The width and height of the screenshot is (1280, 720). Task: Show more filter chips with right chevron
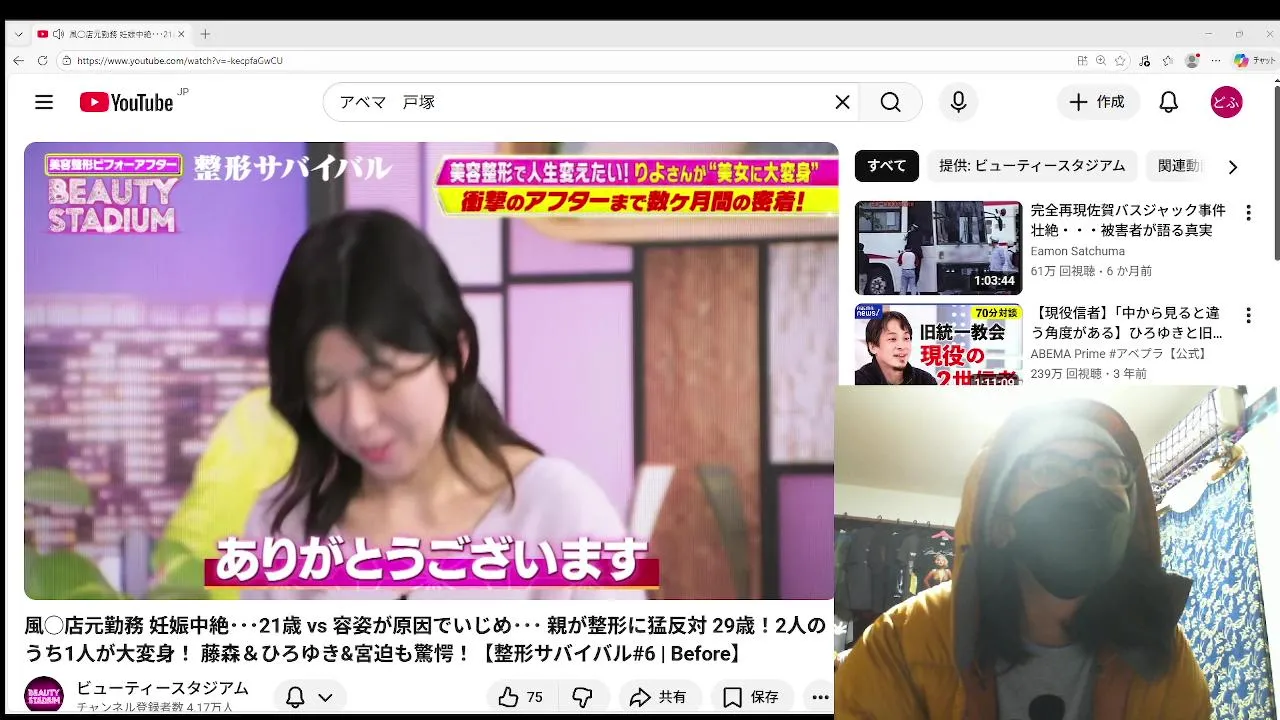pyautogui.click(x=1232, y=167)
